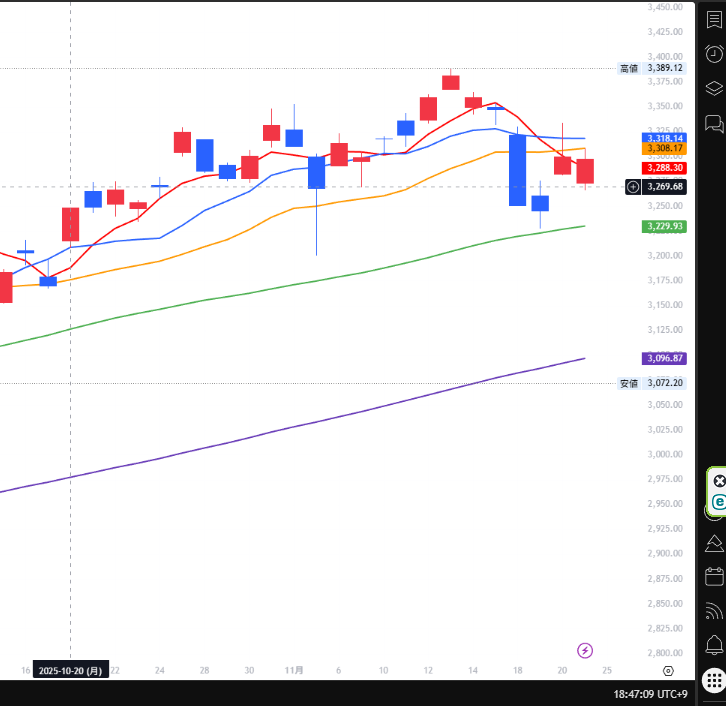The height and width of the screenshot is (706, 726).
Task: Open the news feed broadcast icon
Action: point(714,610)
